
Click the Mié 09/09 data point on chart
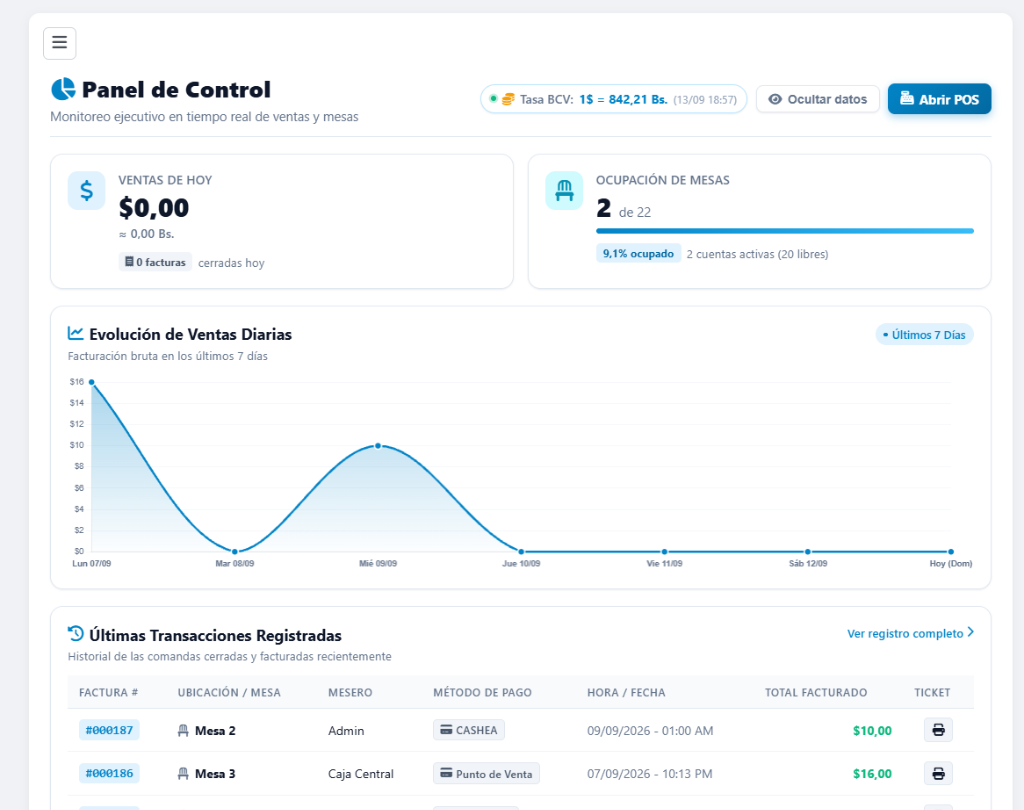[378, 446]
